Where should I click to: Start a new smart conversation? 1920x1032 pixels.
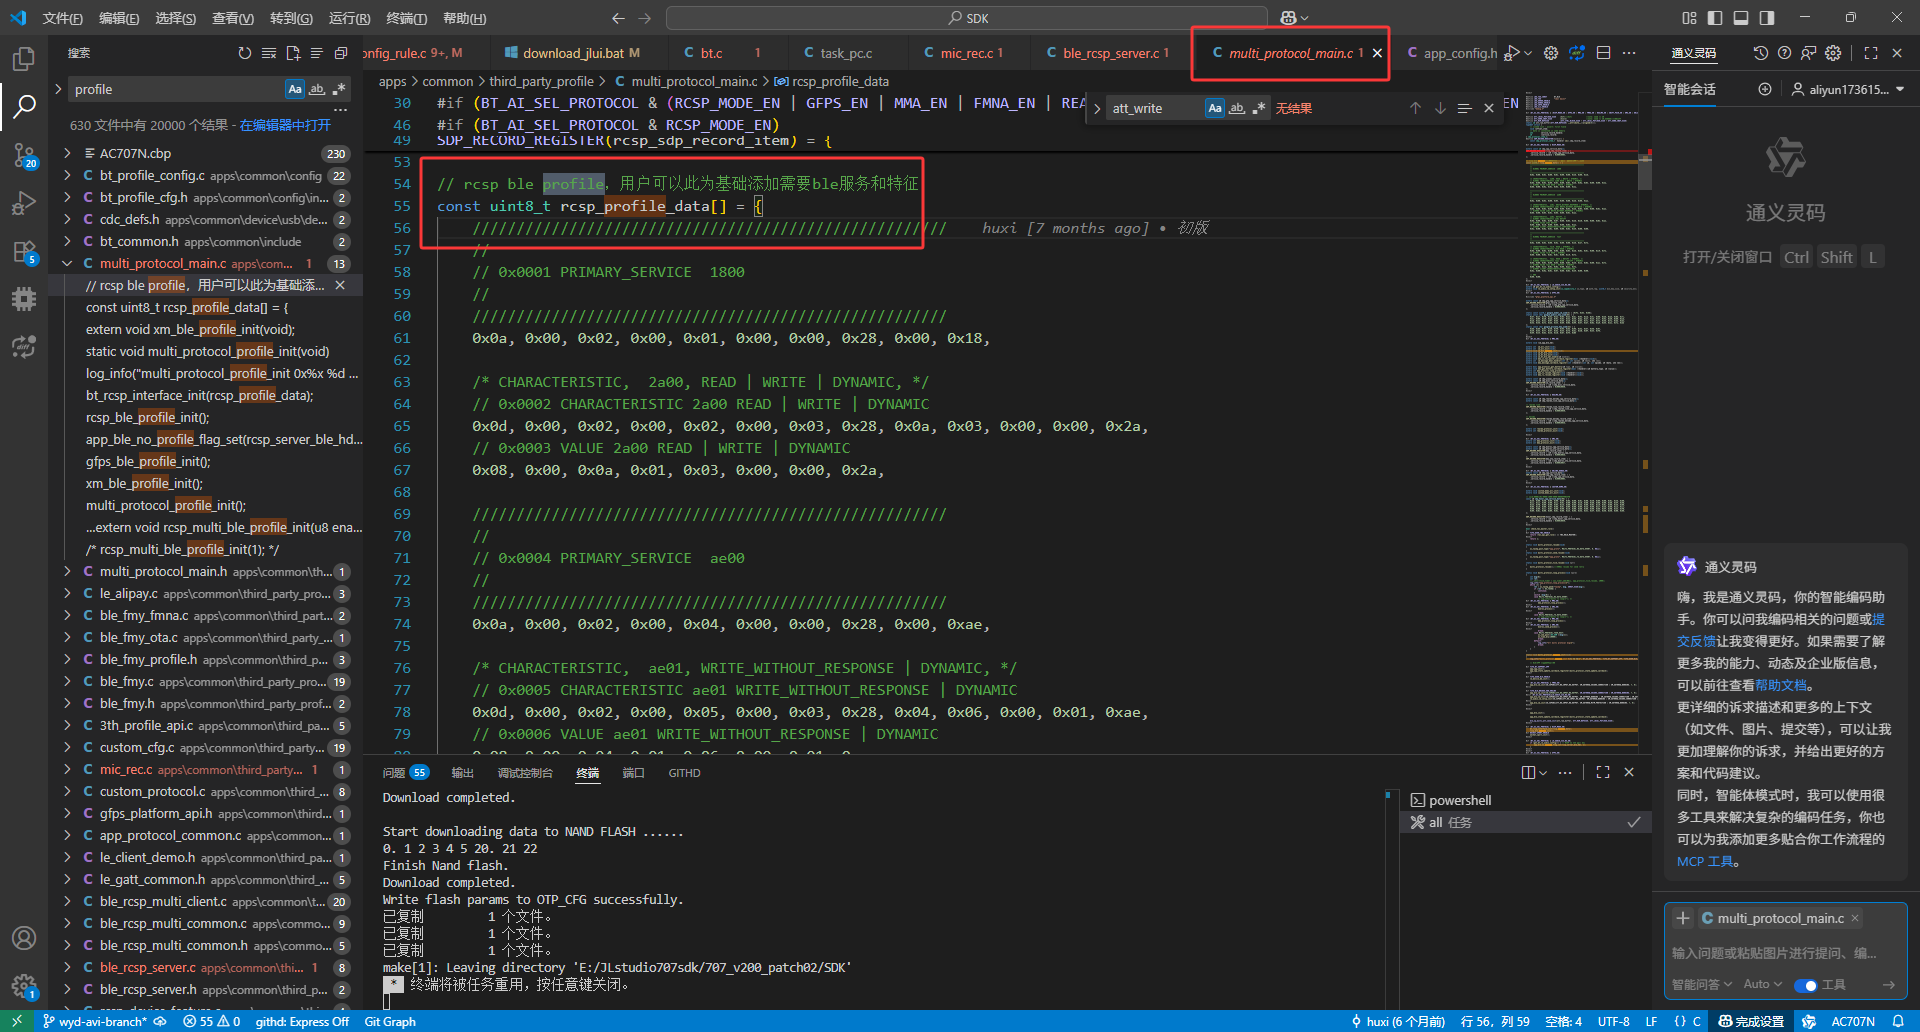pyautogui.click(x=1765, y=89)
